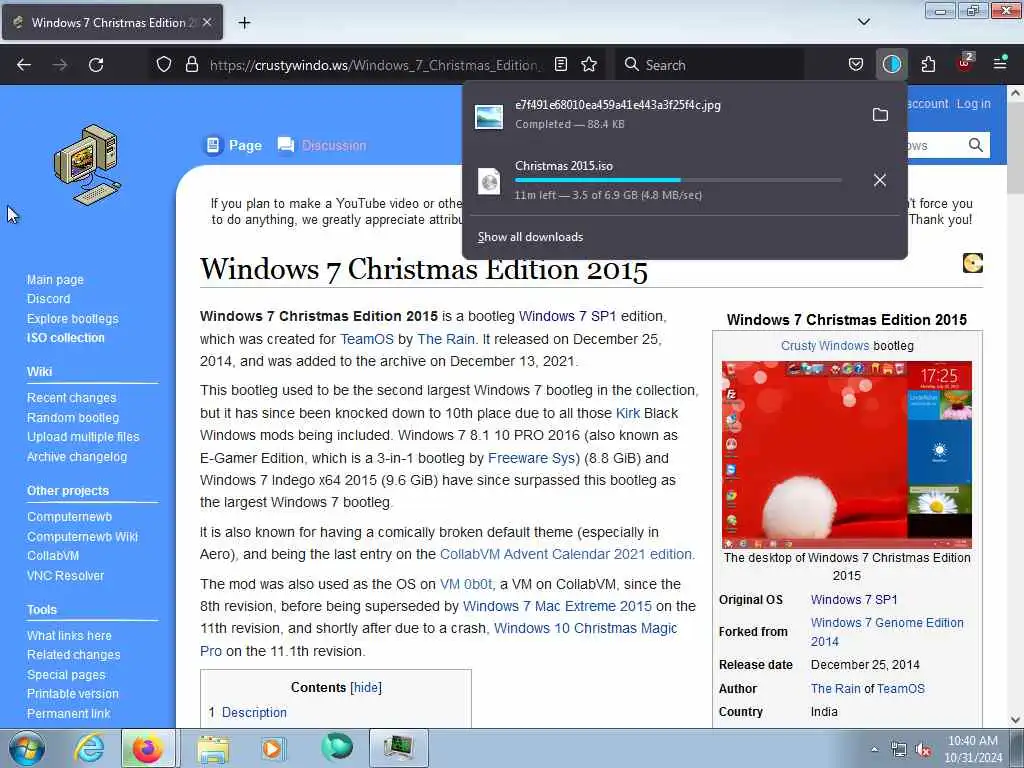Open Printable version link
This screenshot has width=1024, height=768.
tap(72, 694)
